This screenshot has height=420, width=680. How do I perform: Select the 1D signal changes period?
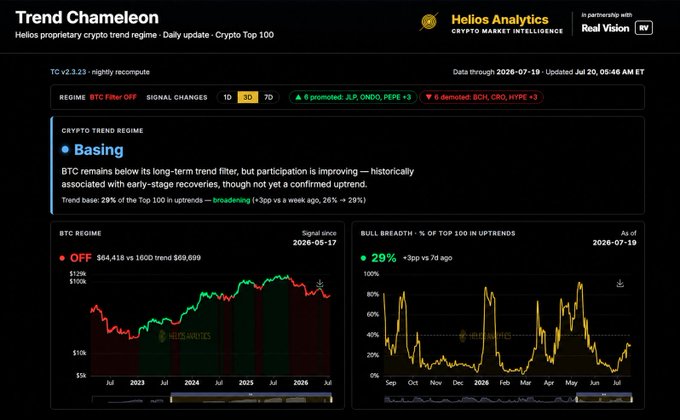coord(227,97)
